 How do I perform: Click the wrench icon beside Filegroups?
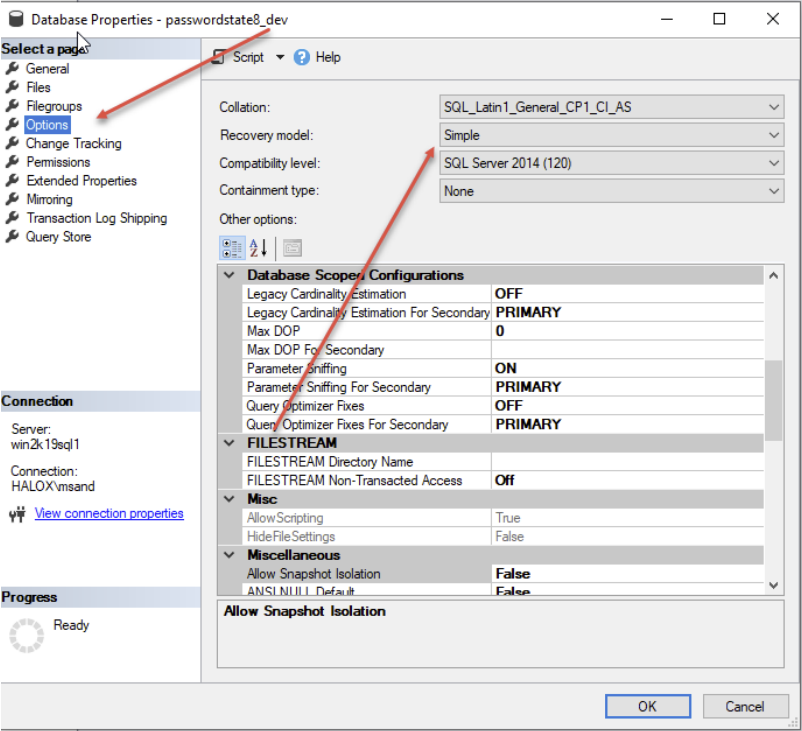(x=12, y=106)
